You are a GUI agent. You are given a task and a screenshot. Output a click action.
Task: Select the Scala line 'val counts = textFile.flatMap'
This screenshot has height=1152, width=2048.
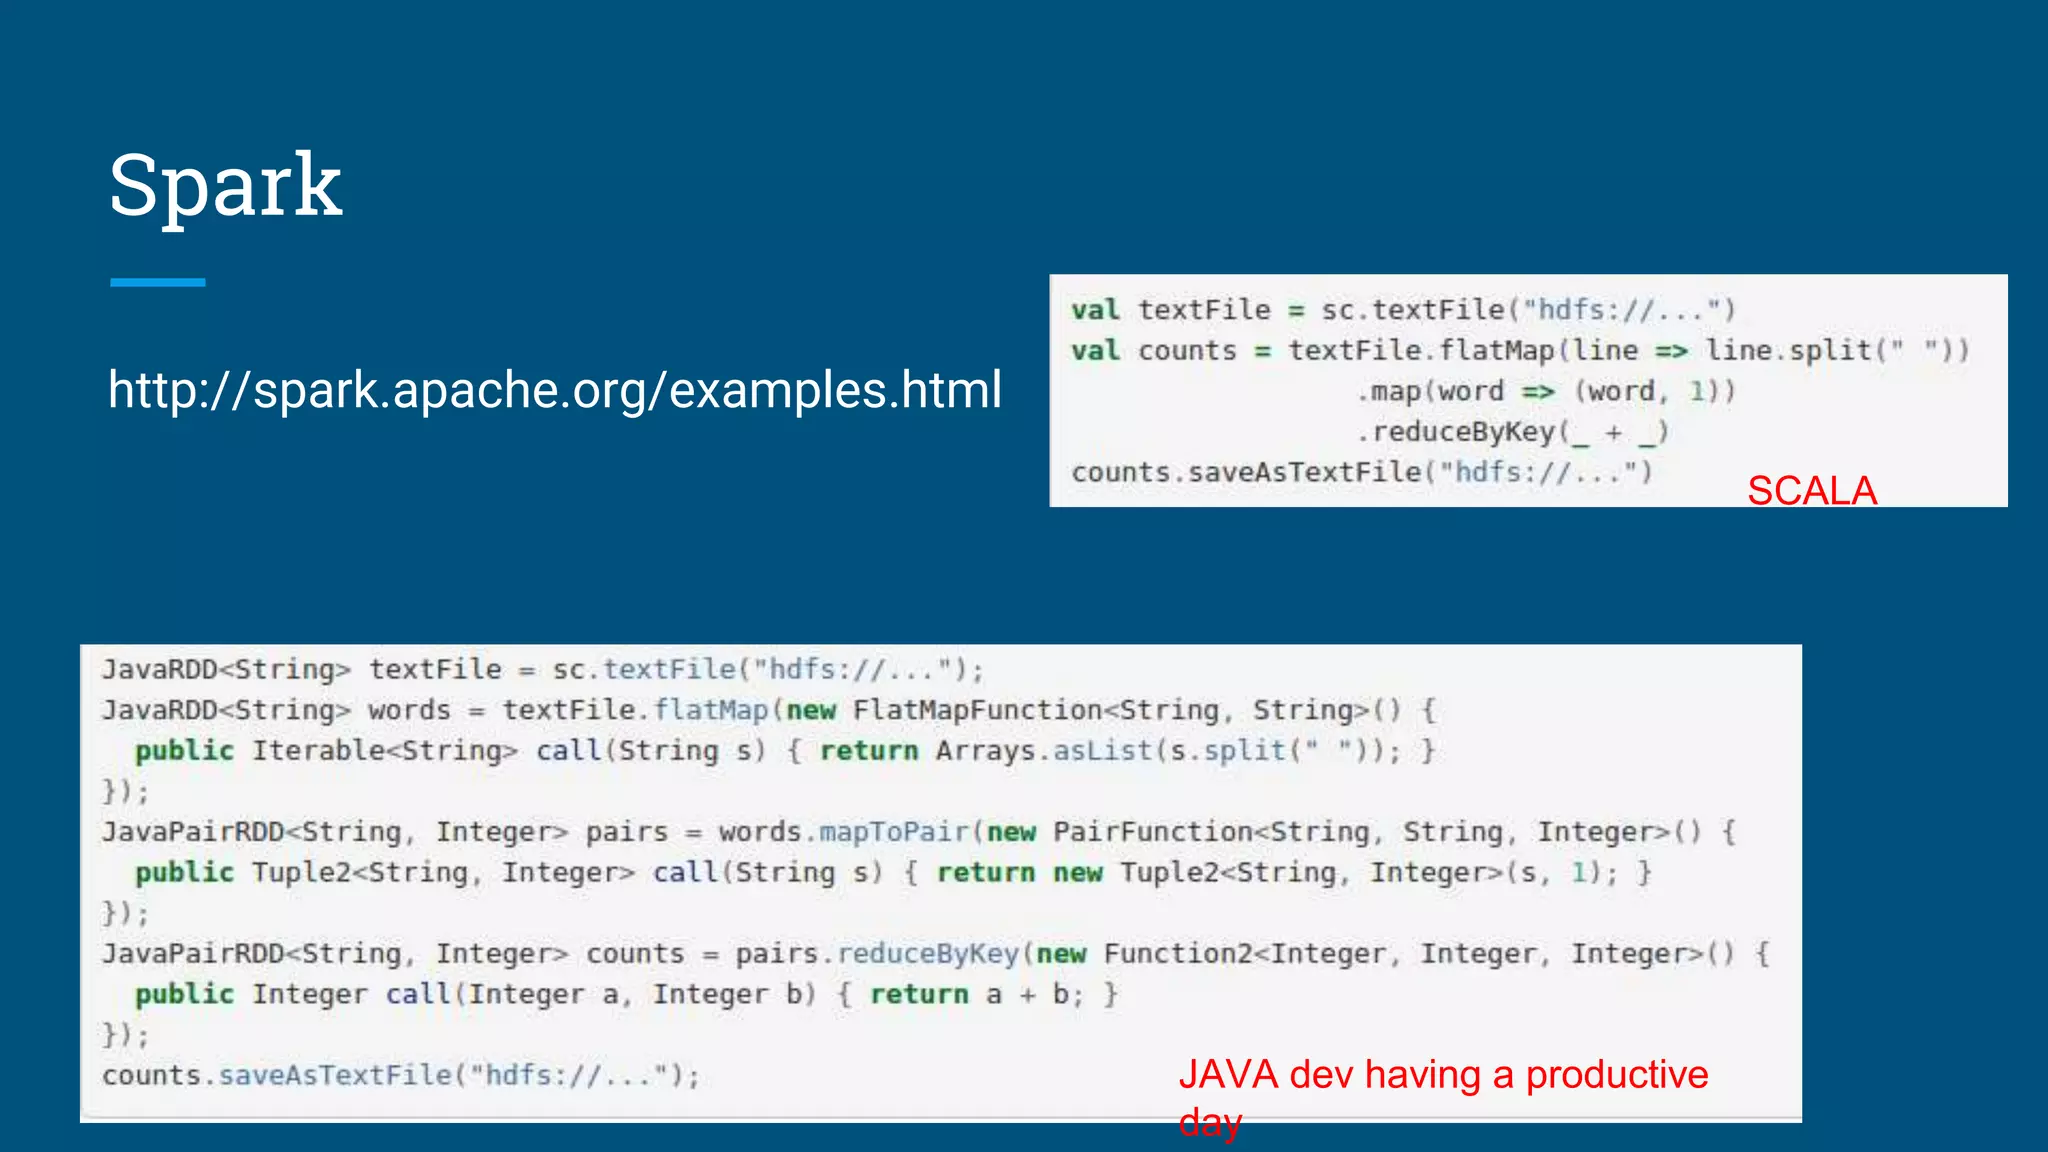(1520, 351)
